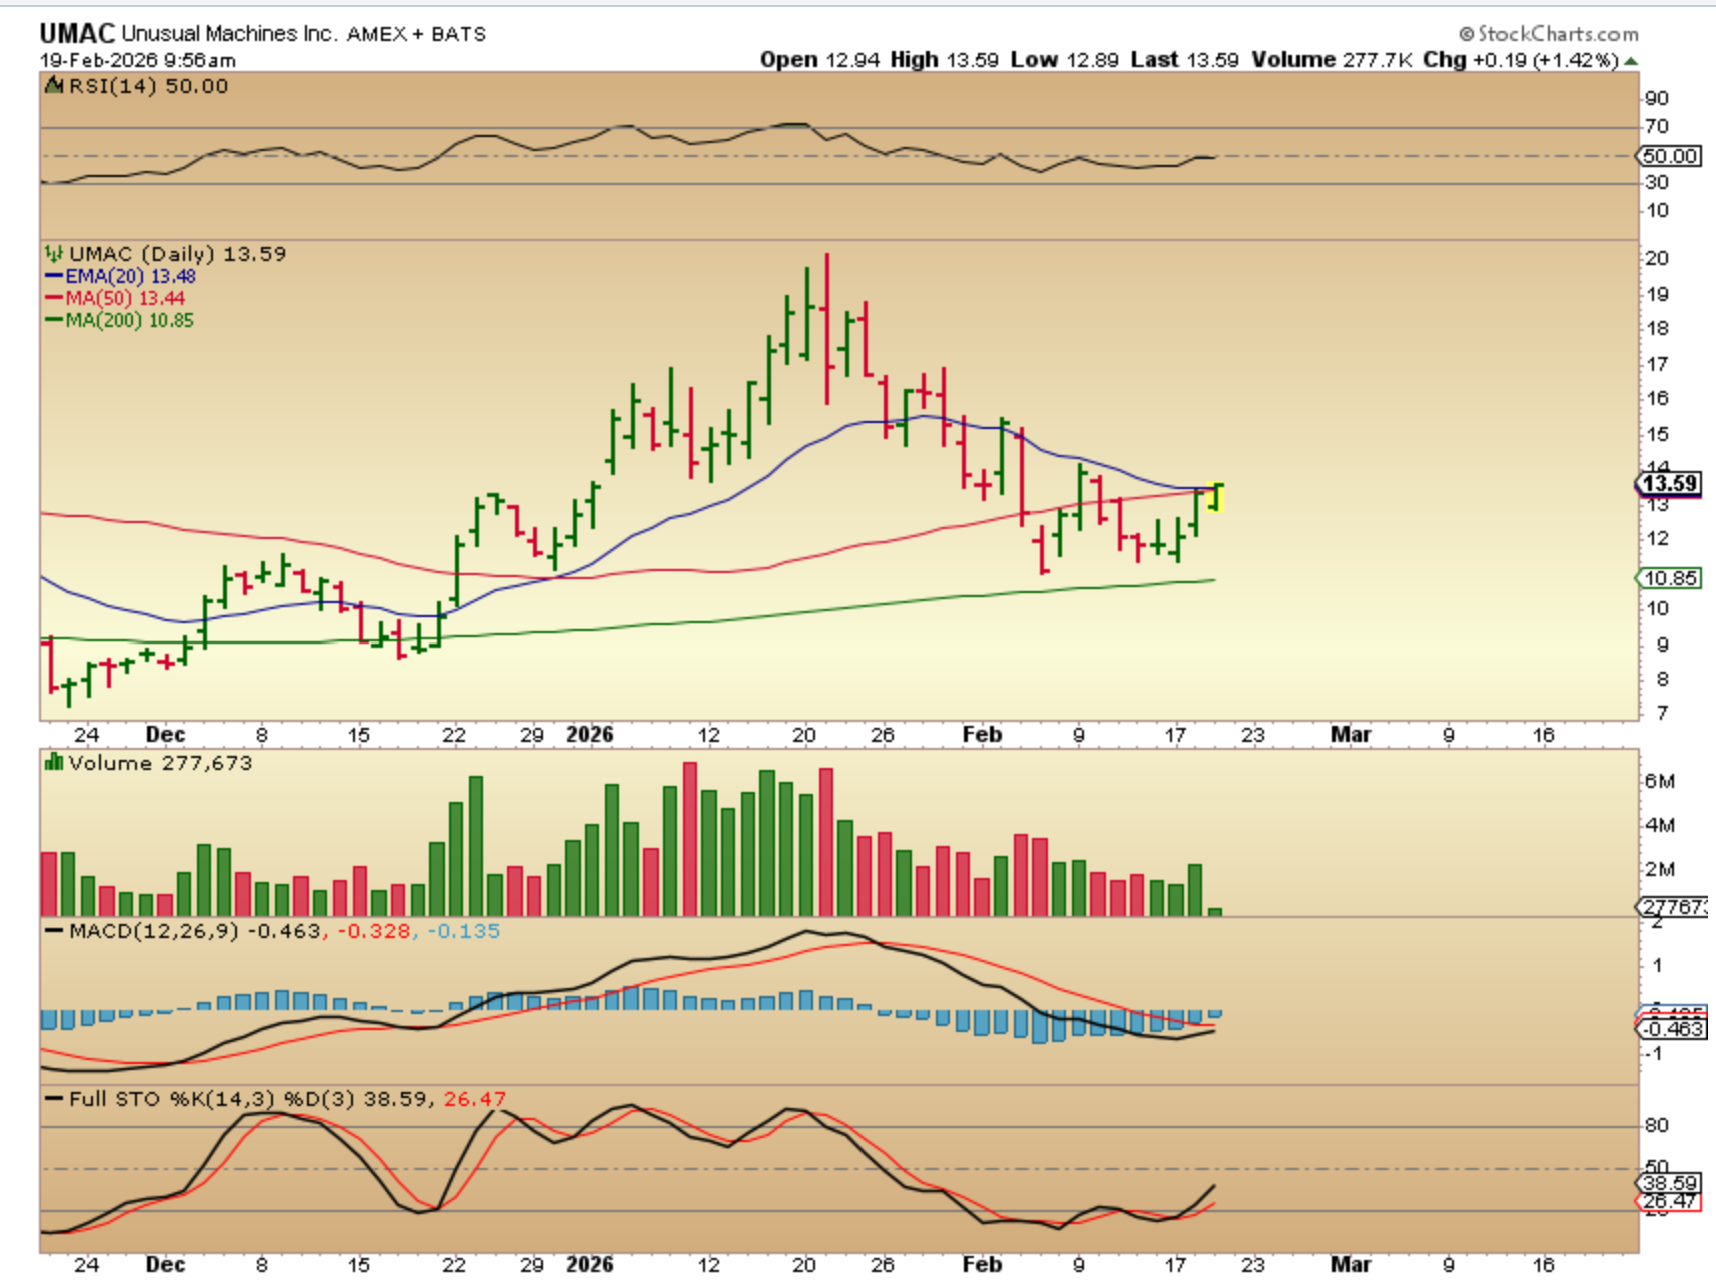1716x1281 pixels.
Task: Click the blue -0.135 MACD histogram value
Action: [463, 931]
